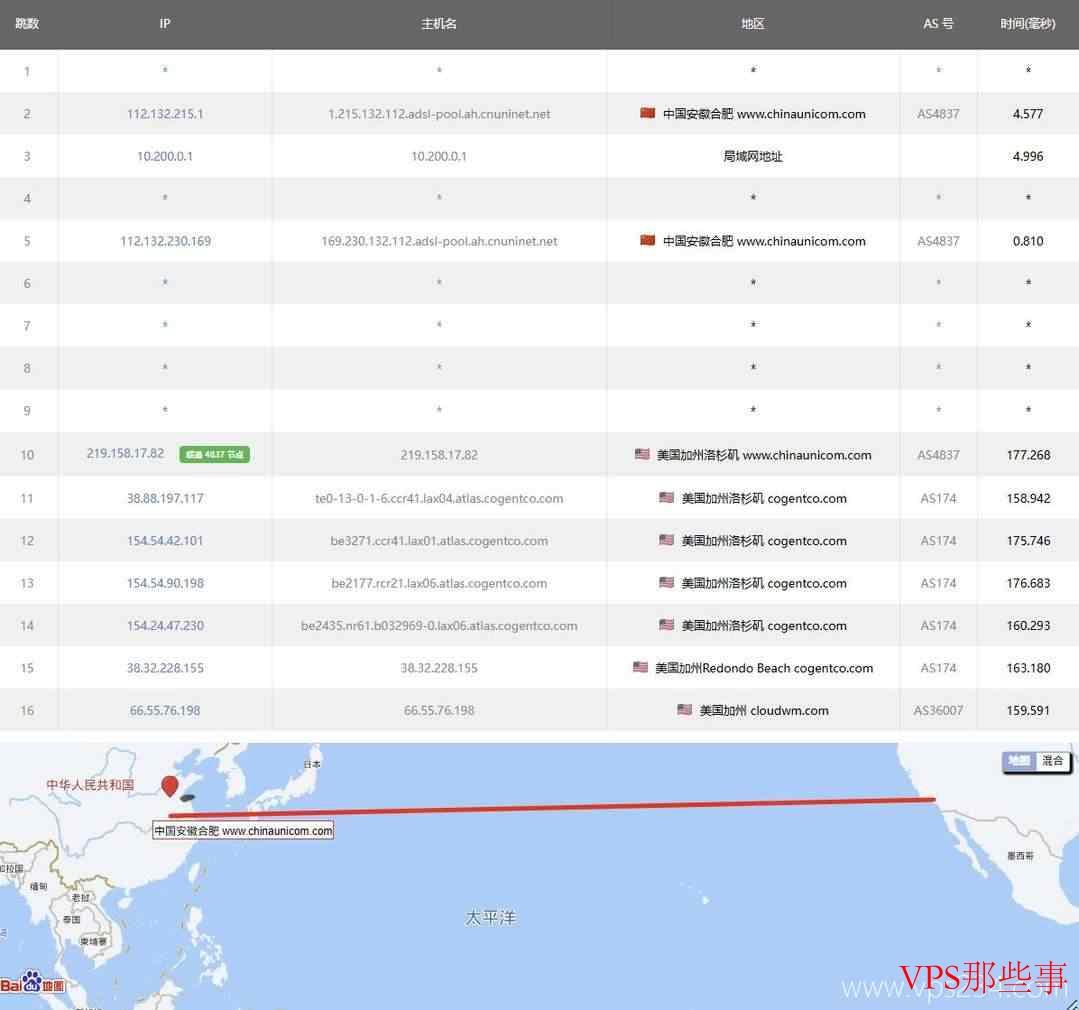Click the 跳数 column header
The image size is (1079, 1010).
[27, 23]
